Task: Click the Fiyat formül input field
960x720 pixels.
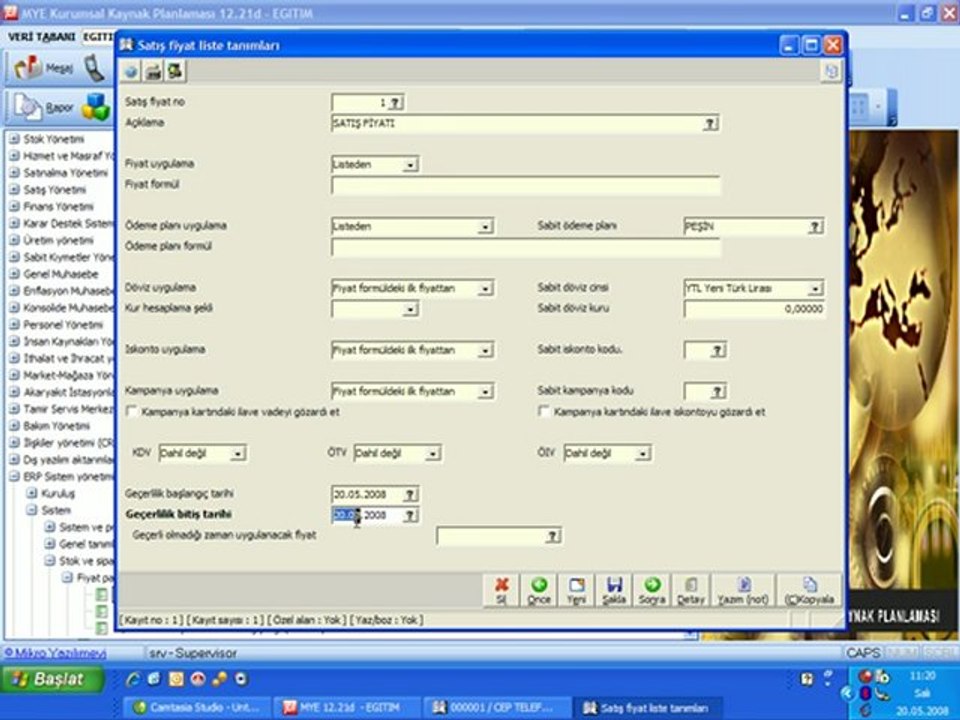Action: point(525,186)
